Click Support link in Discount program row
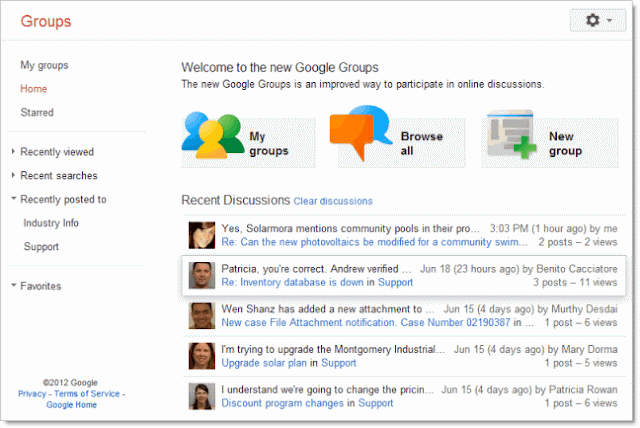 pos(376,403)
